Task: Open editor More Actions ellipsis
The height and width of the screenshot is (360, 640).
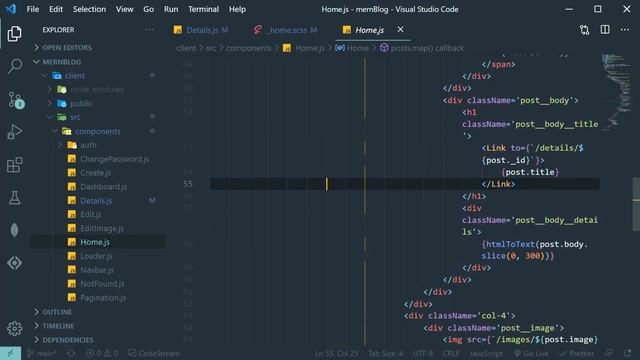Action: click(x=625, y=30)
